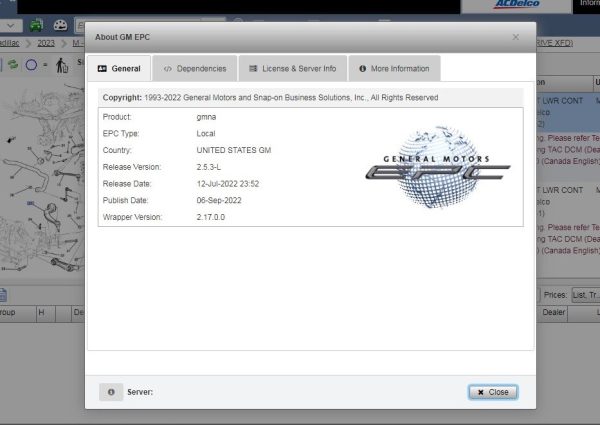Image resolution: width=600 pixels, height=425 pixels.
Task: Click the Wrapper Version value 2.17.0.0
Action: [210, 217]
